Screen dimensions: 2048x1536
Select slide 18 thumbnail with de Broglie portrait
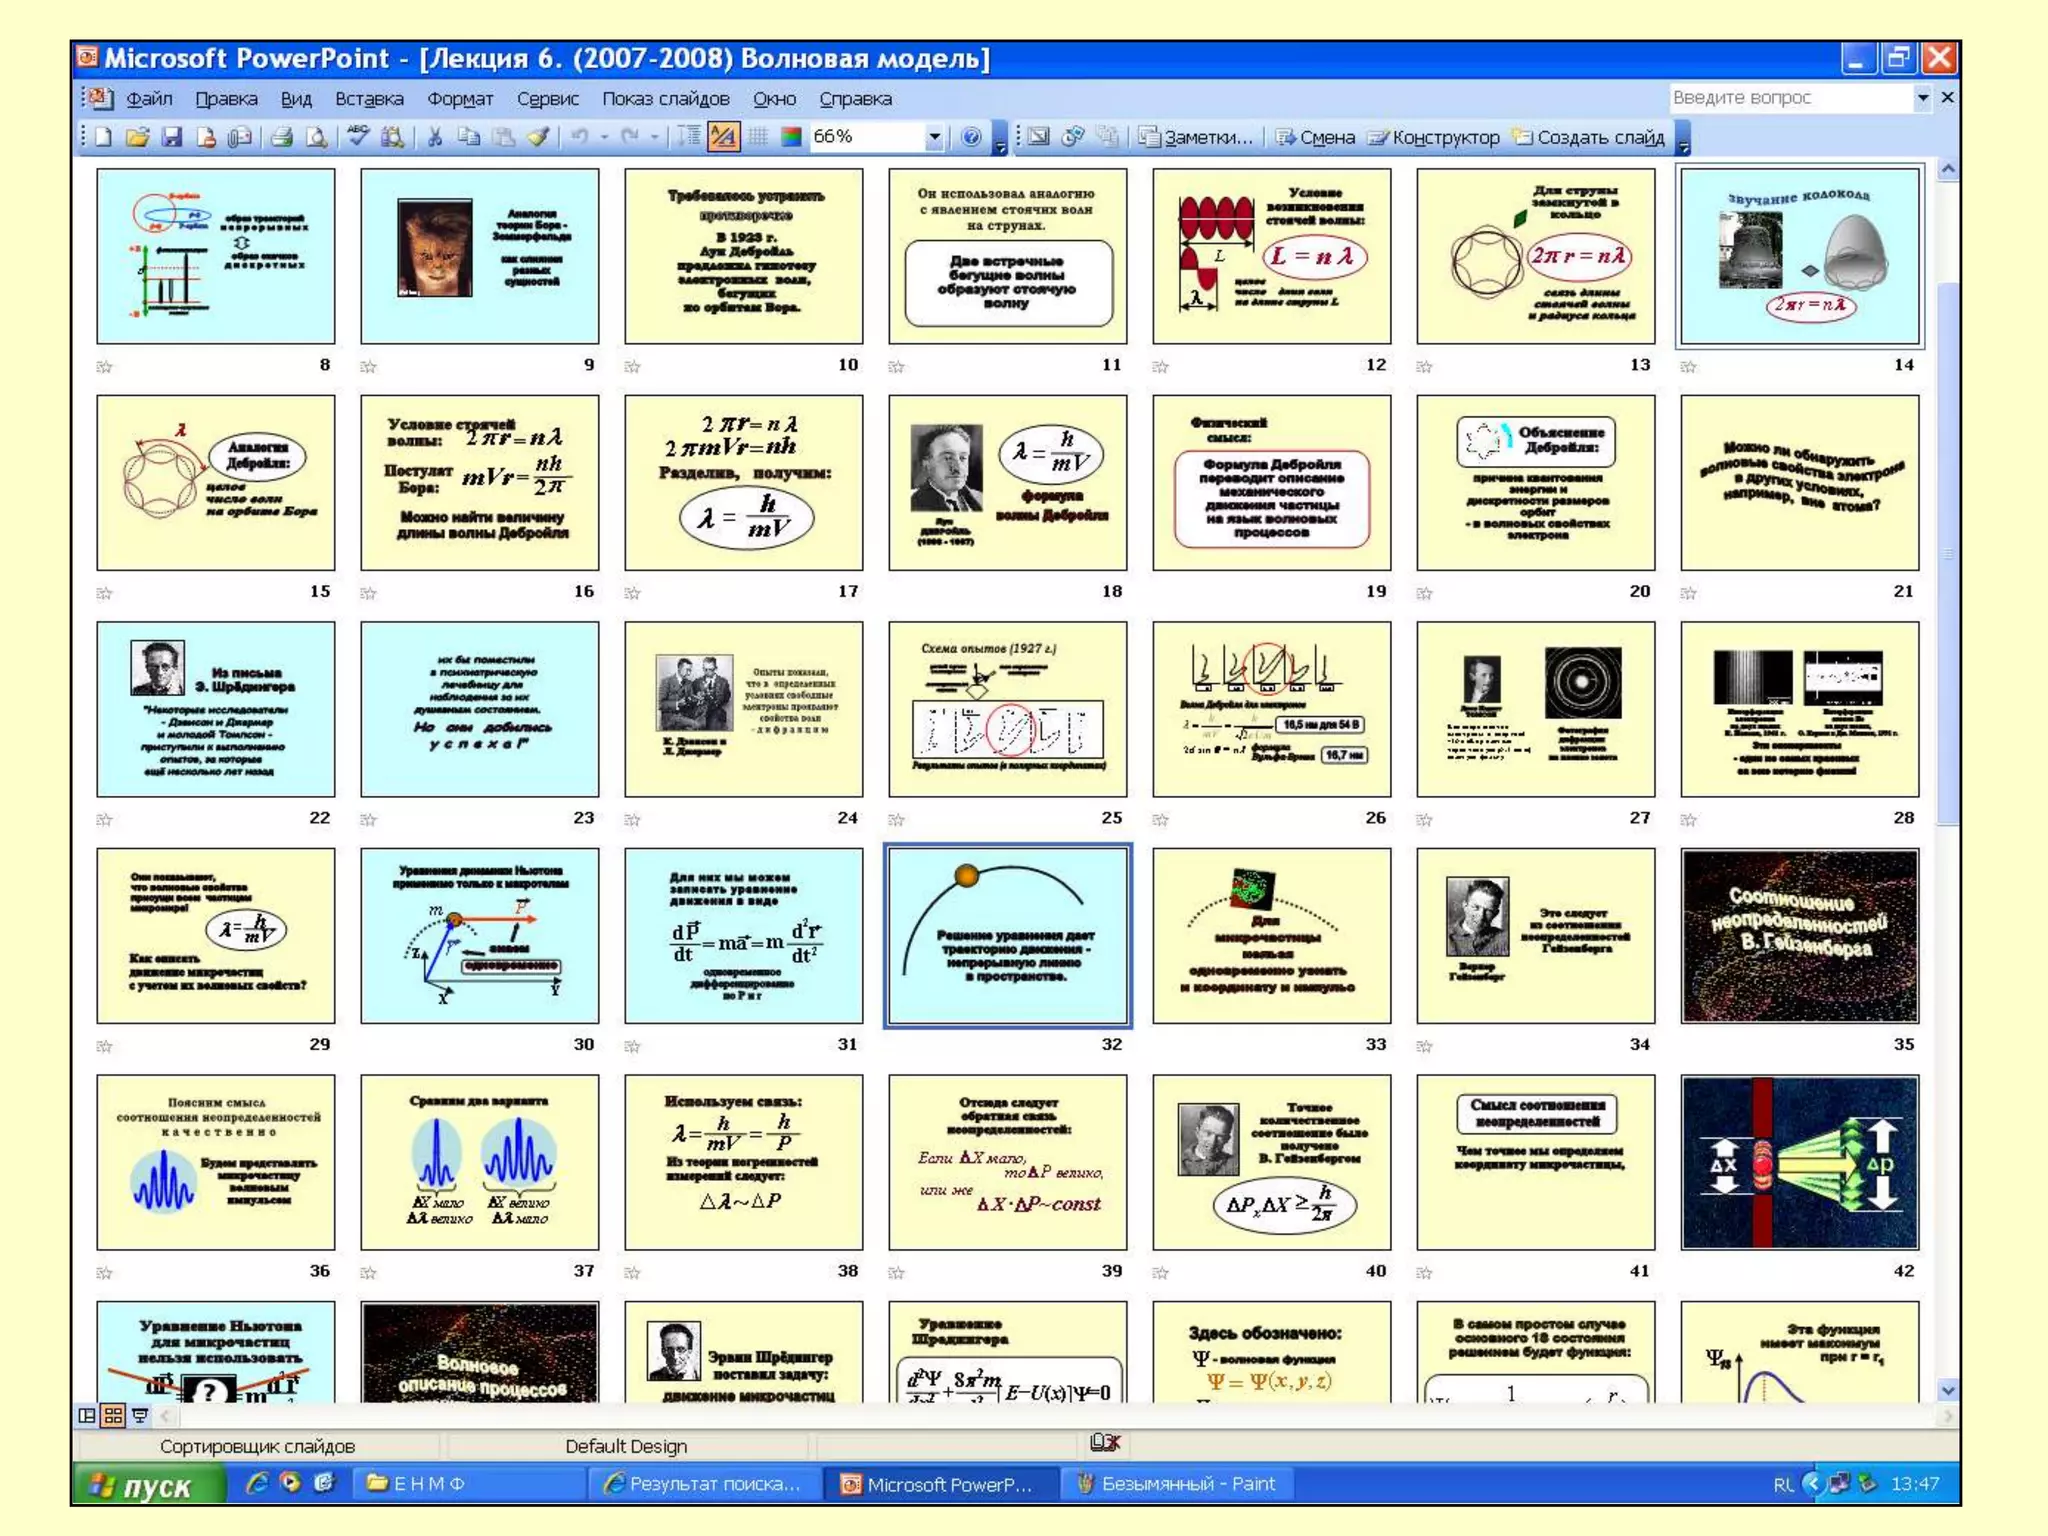1007,482
